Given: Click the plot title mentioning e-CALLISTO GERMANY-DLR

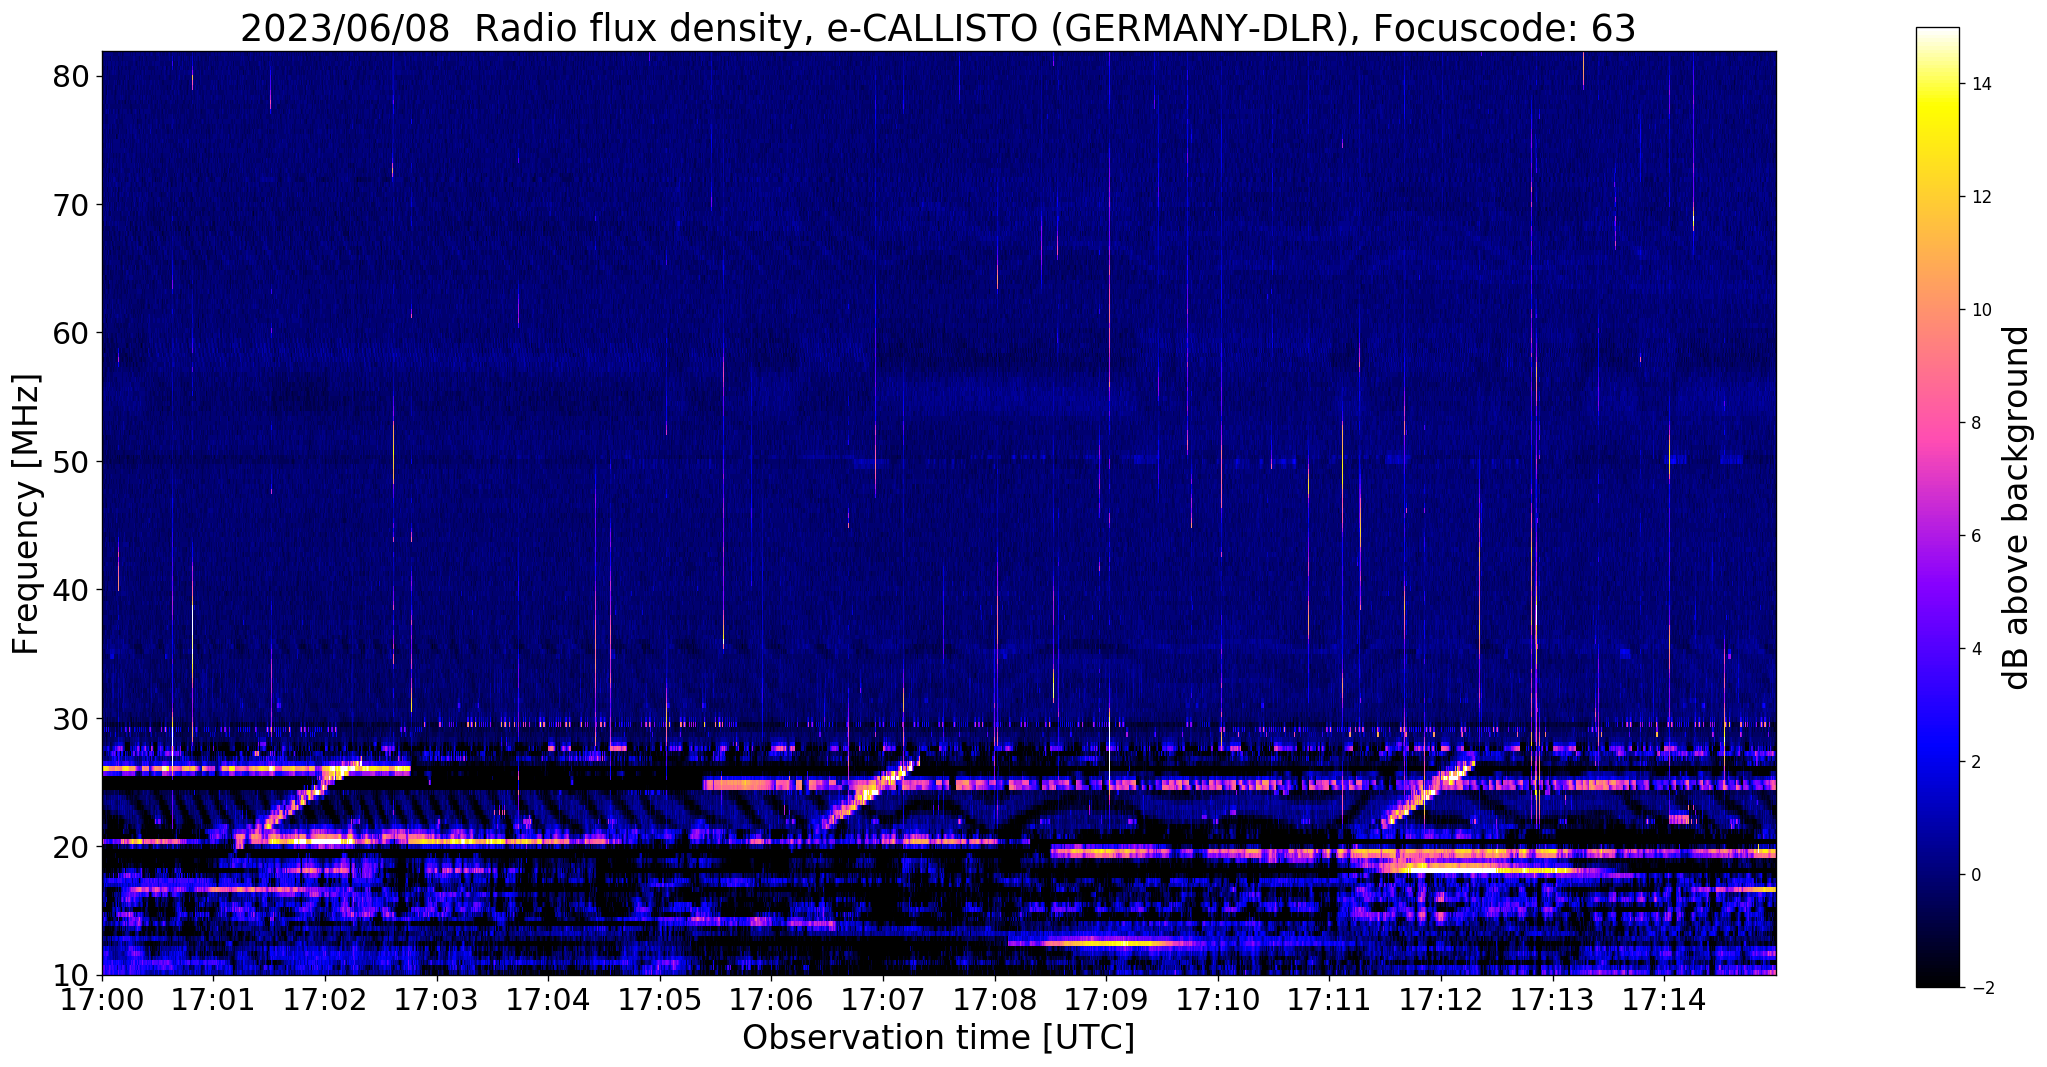Looking at the screenshot, I should tap(938, 28).
